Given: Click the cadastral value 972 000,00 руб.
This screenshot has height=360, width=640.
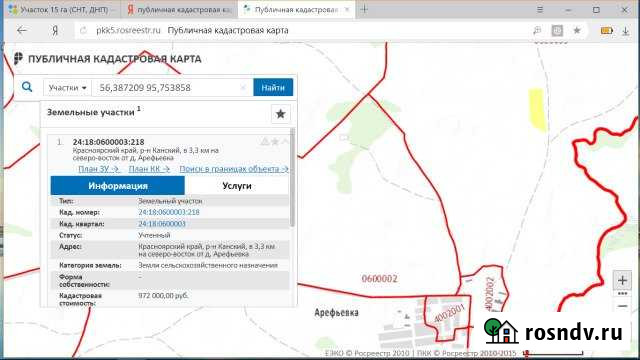Looking at the screenshot, I should (163, 296).
